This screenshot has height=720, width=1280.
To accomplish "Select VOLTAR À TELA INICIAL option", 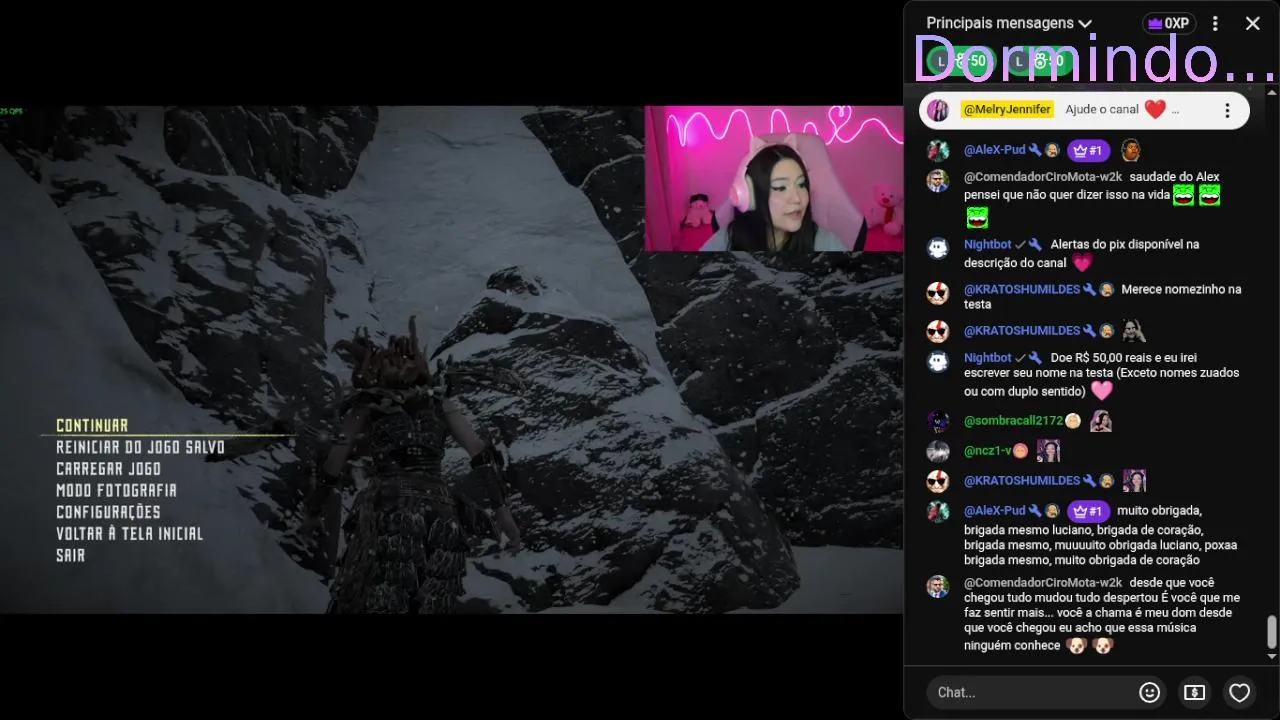I will 129,534.
